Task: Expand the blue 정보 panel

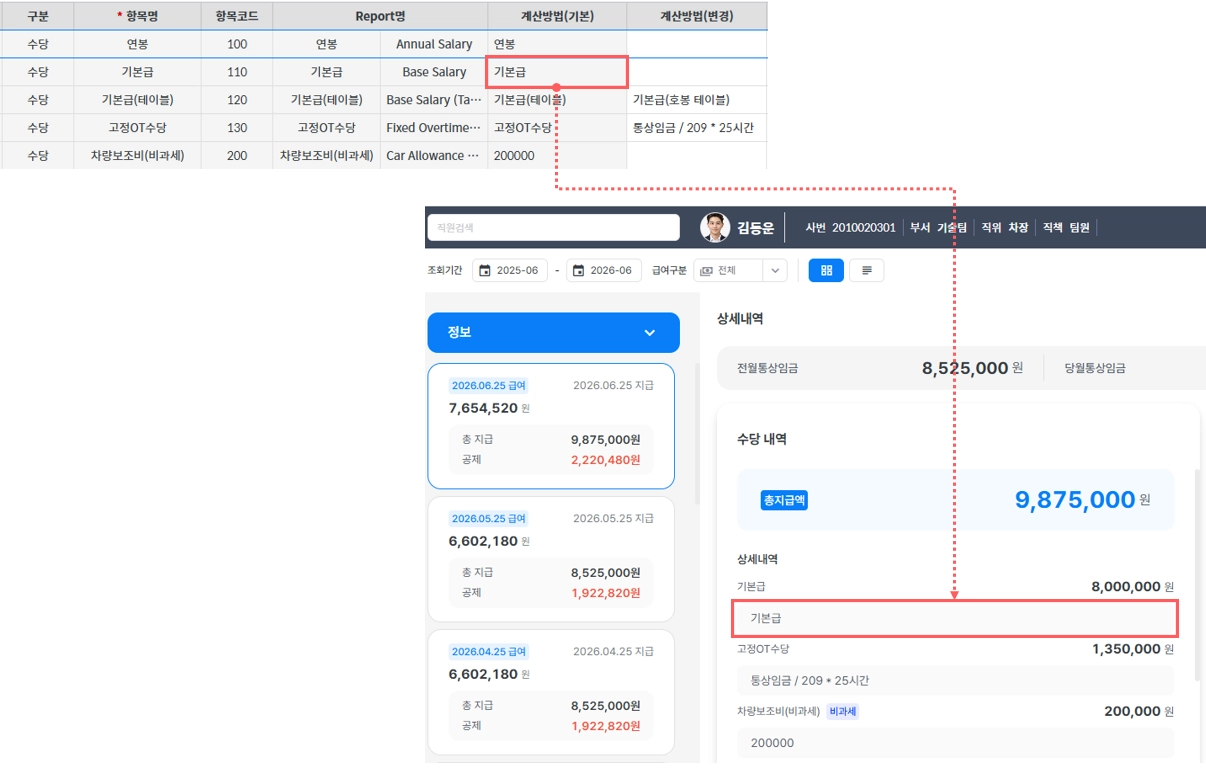Action: pyautogui.click(x=553, y=333)
